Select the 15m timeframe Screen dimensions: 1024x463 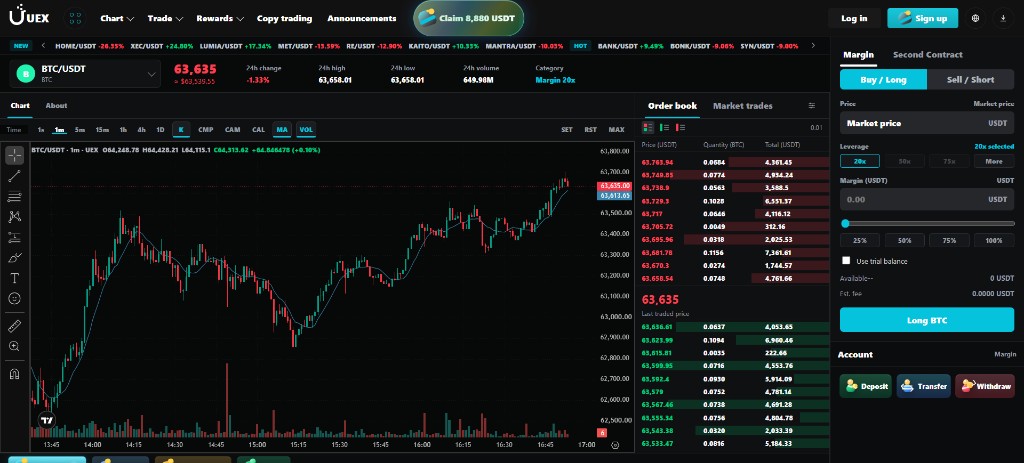(102, 129)
